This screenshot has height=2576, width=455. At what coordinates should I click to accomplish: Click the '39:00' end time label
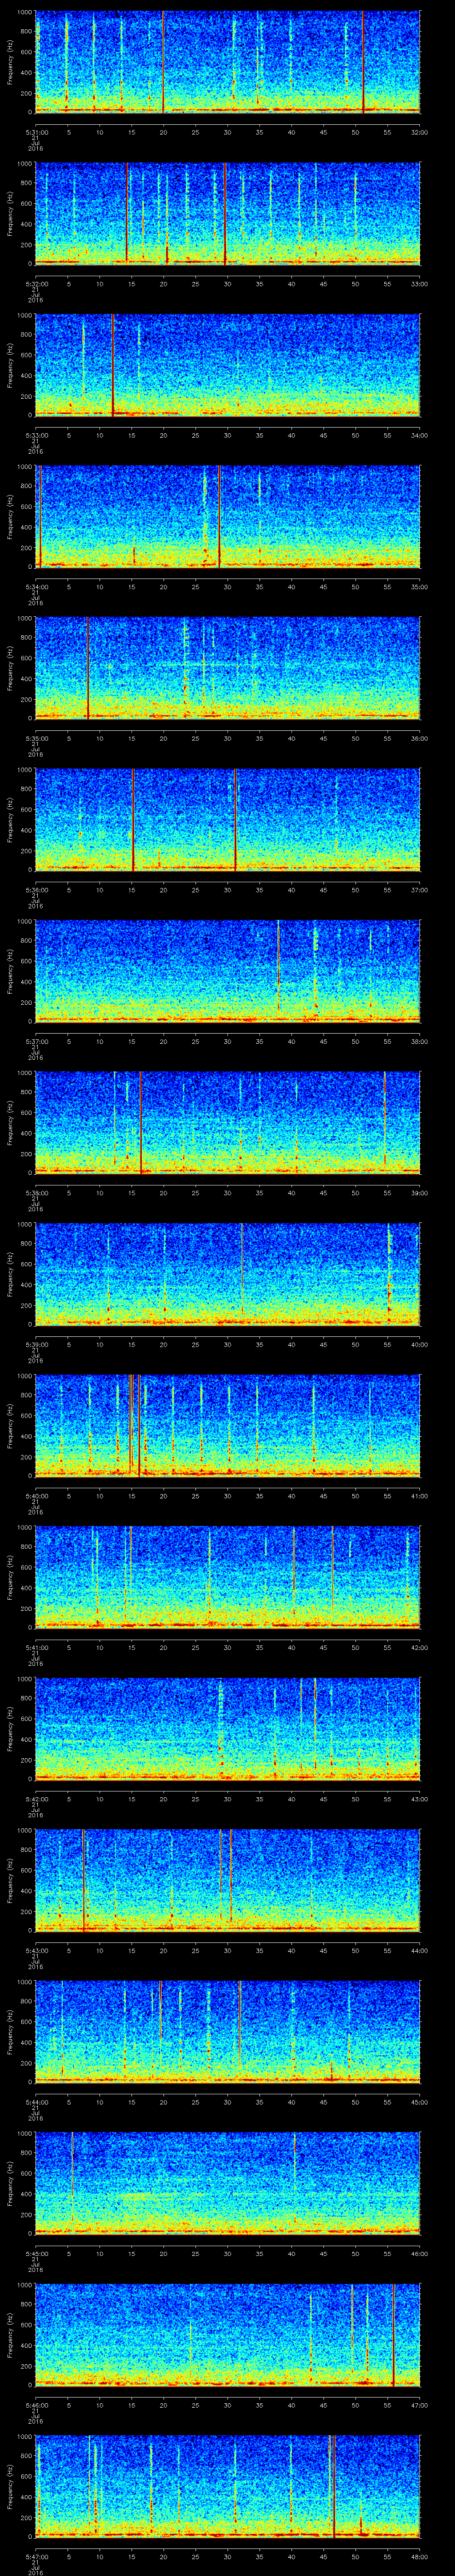click(419, 1193)
